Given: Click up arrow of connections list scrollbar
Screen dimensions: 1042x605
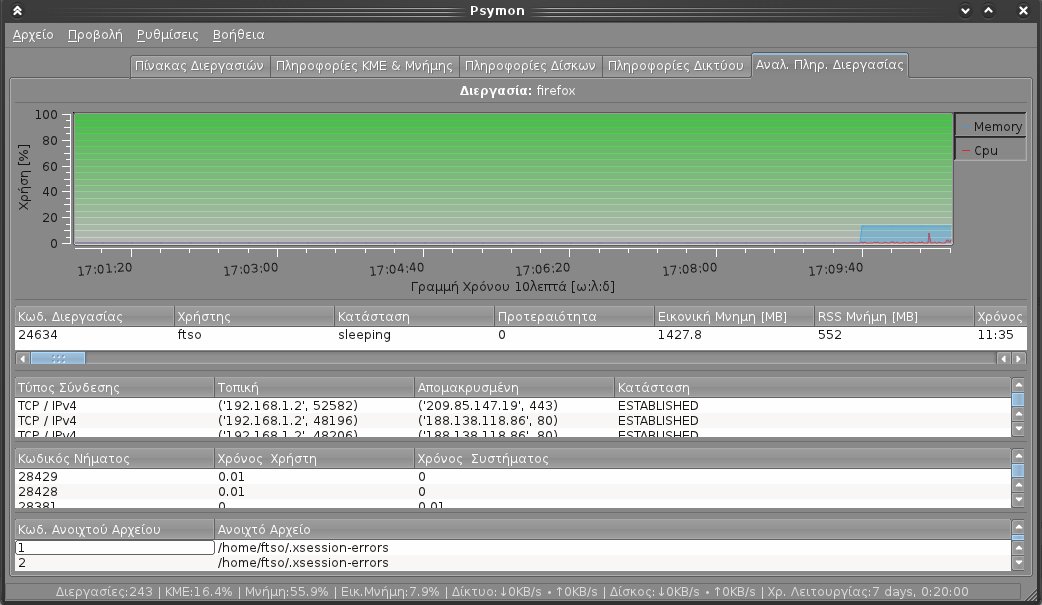Looking at the screenshot, I should [1018, 385].
